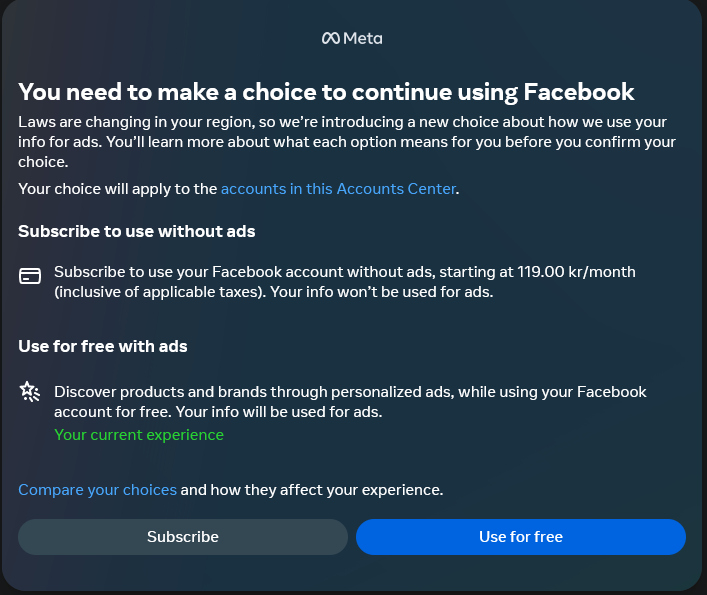707x595 pixels.
Task: Choose the Use for free button
Action: click(520, 537)
